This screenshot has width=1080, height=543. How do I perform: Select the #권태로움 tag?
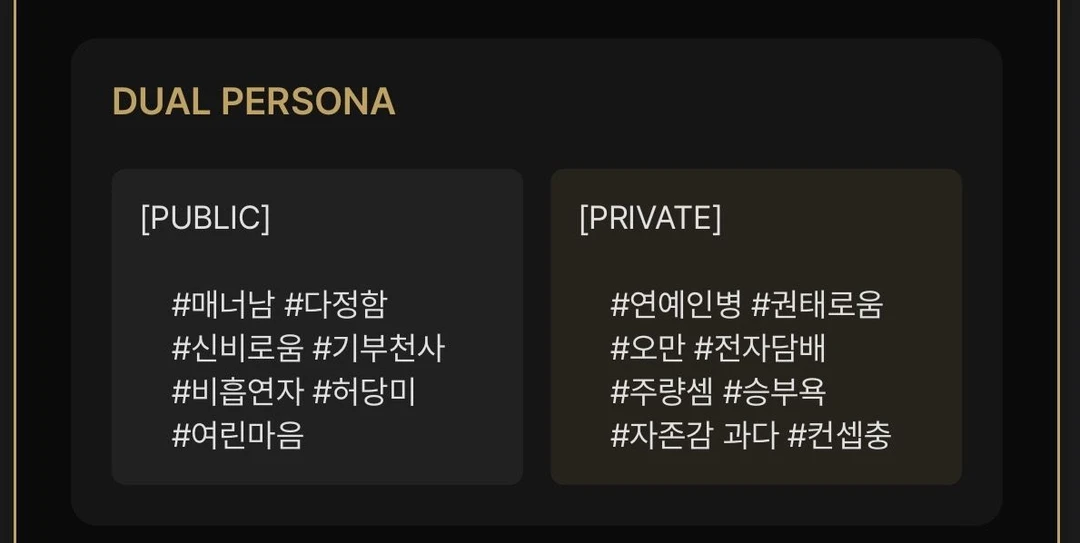(817, 304)
